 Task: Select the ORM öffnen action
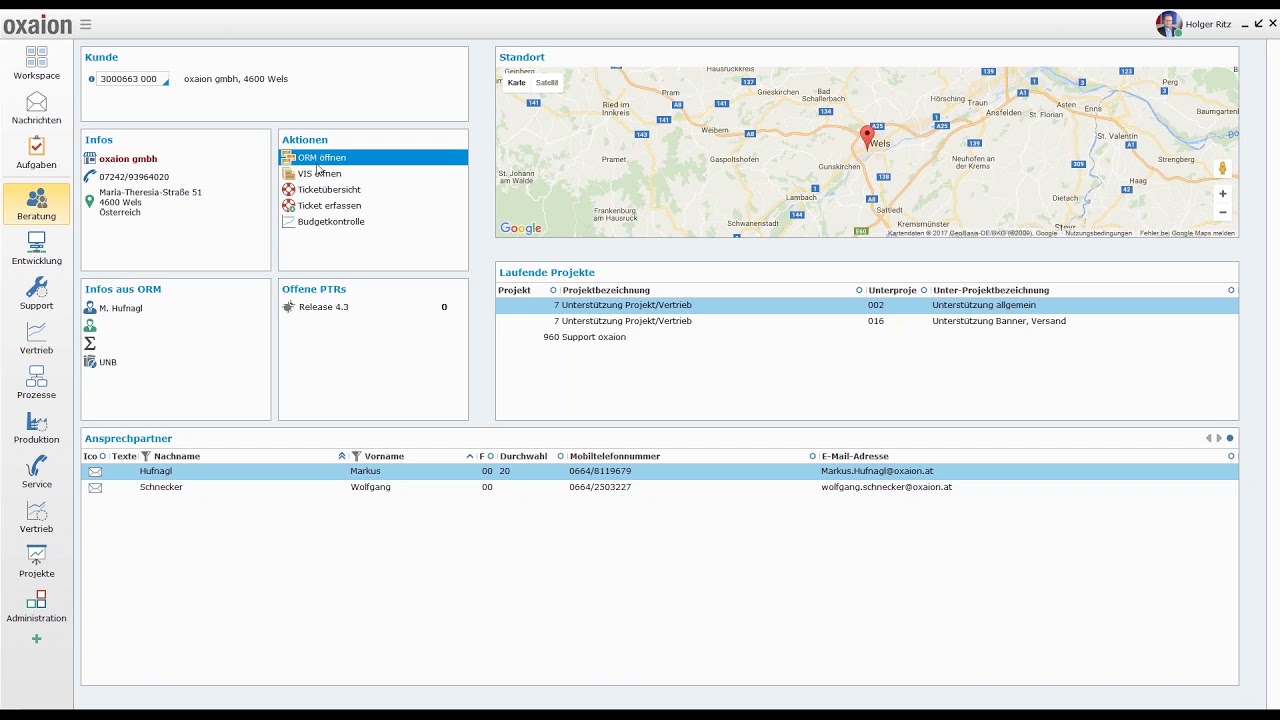(x=373, y=157)
